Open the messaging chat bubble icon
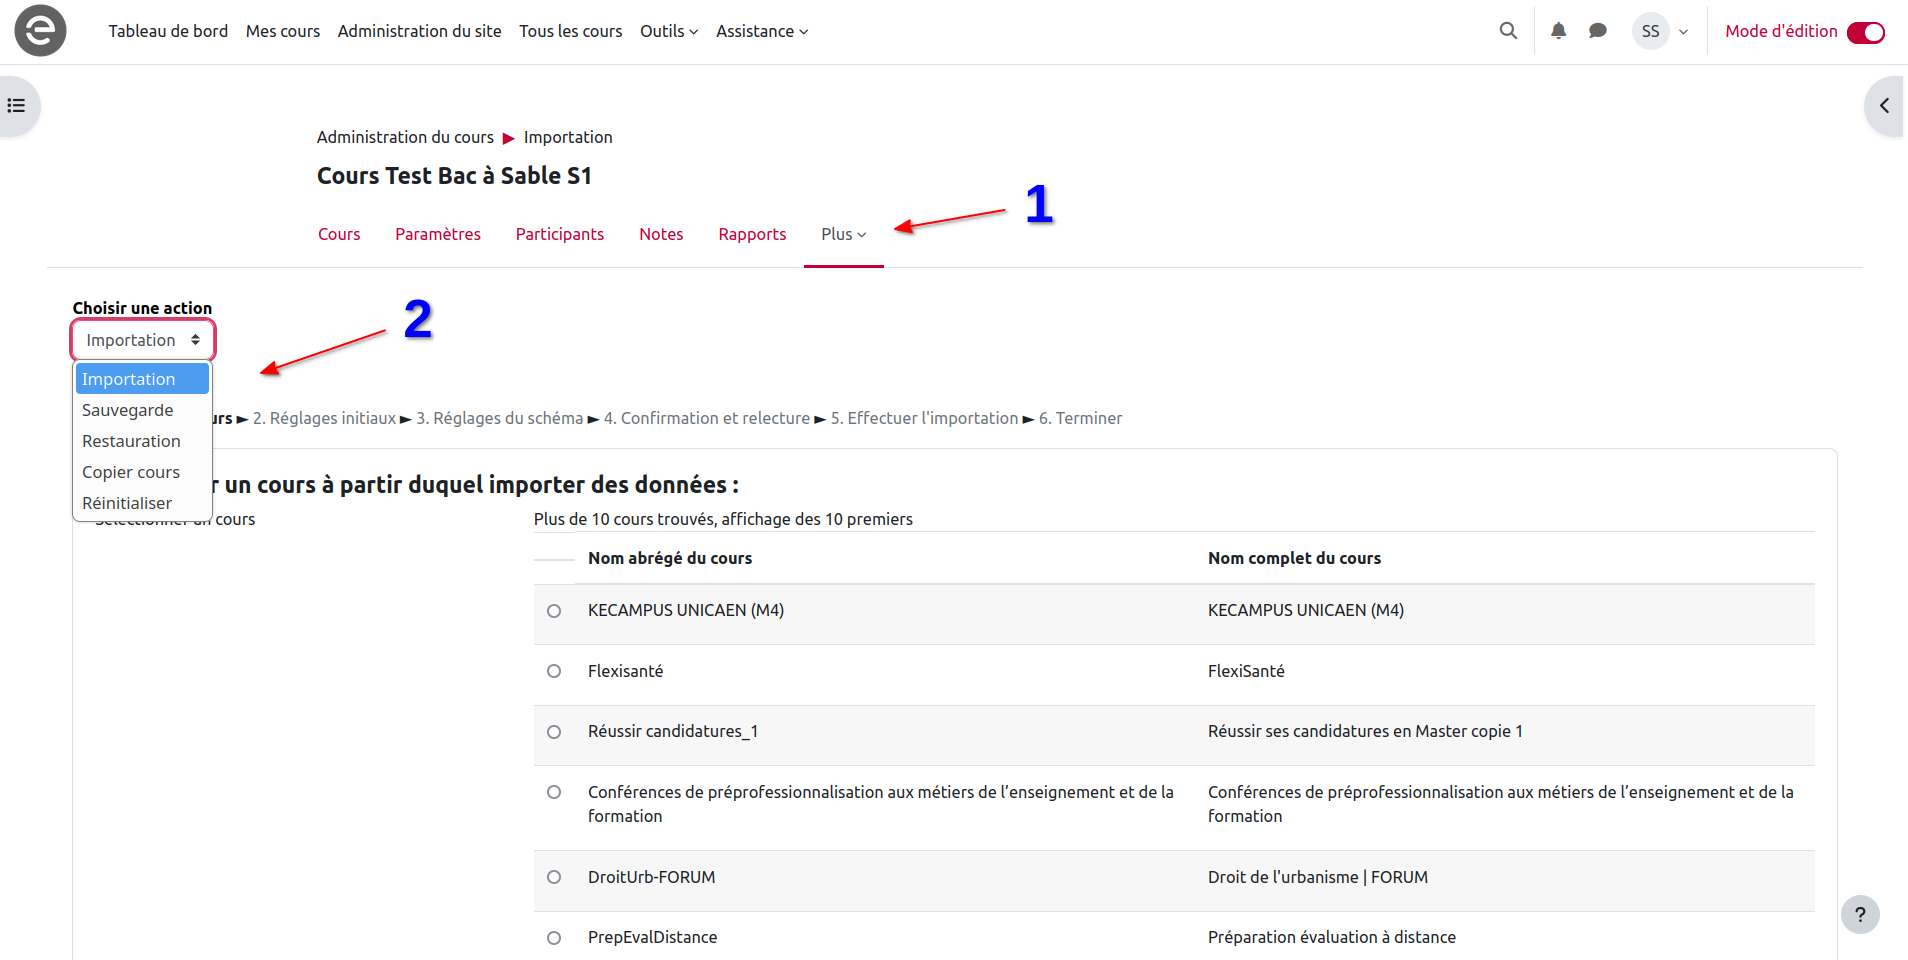Viewport: 1908px width, 960px height. (x=1598, y=31)
